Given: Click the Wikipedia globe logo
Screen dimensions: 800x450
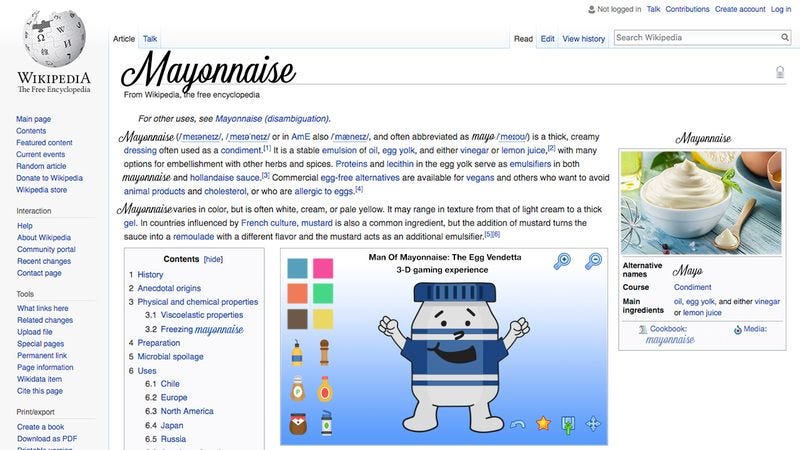Looking at the screenshot, I should pos(55,38).
